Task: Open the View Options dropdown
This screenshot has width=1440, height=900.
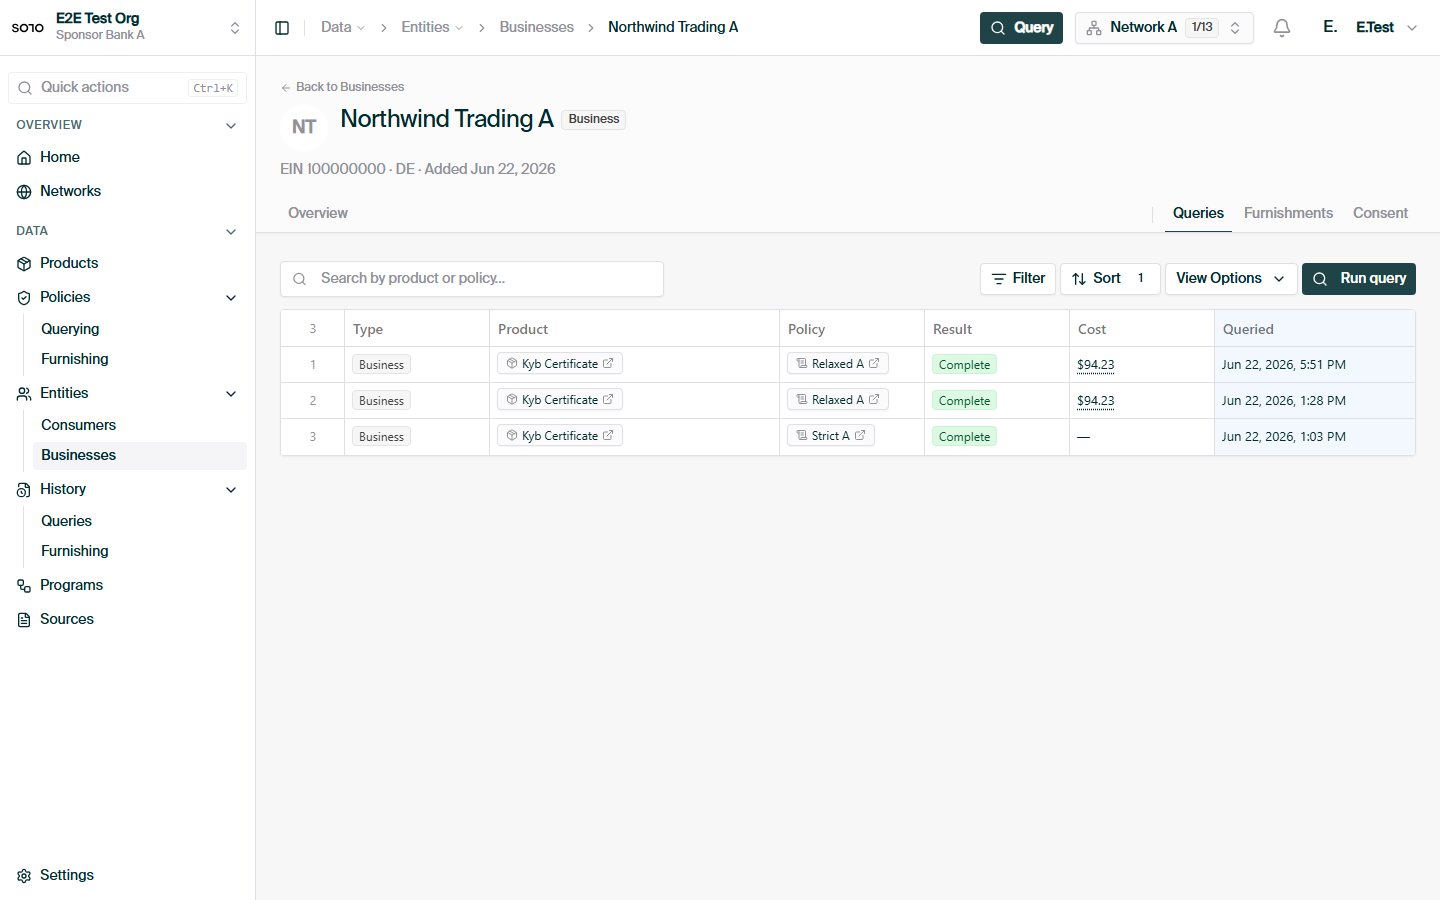Action: [1231, 278]
